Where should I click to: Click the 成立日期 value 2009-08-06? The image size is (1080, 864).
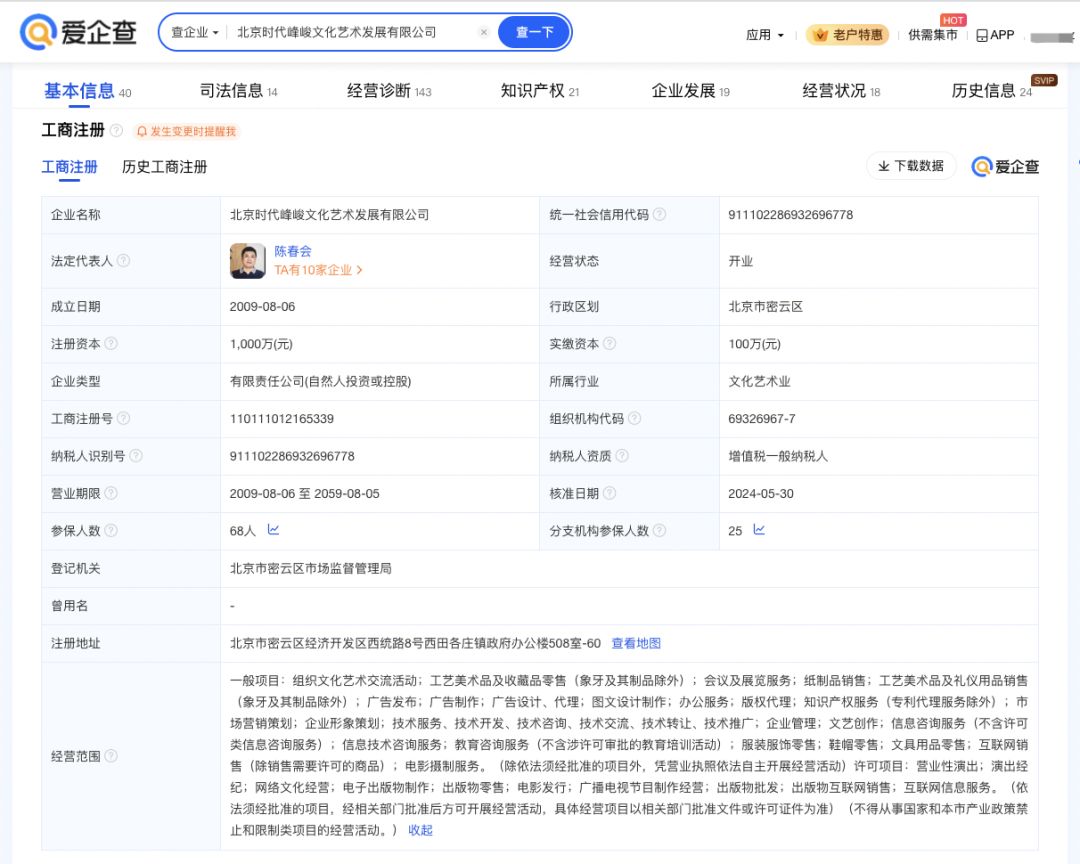[x=262, y=307]
